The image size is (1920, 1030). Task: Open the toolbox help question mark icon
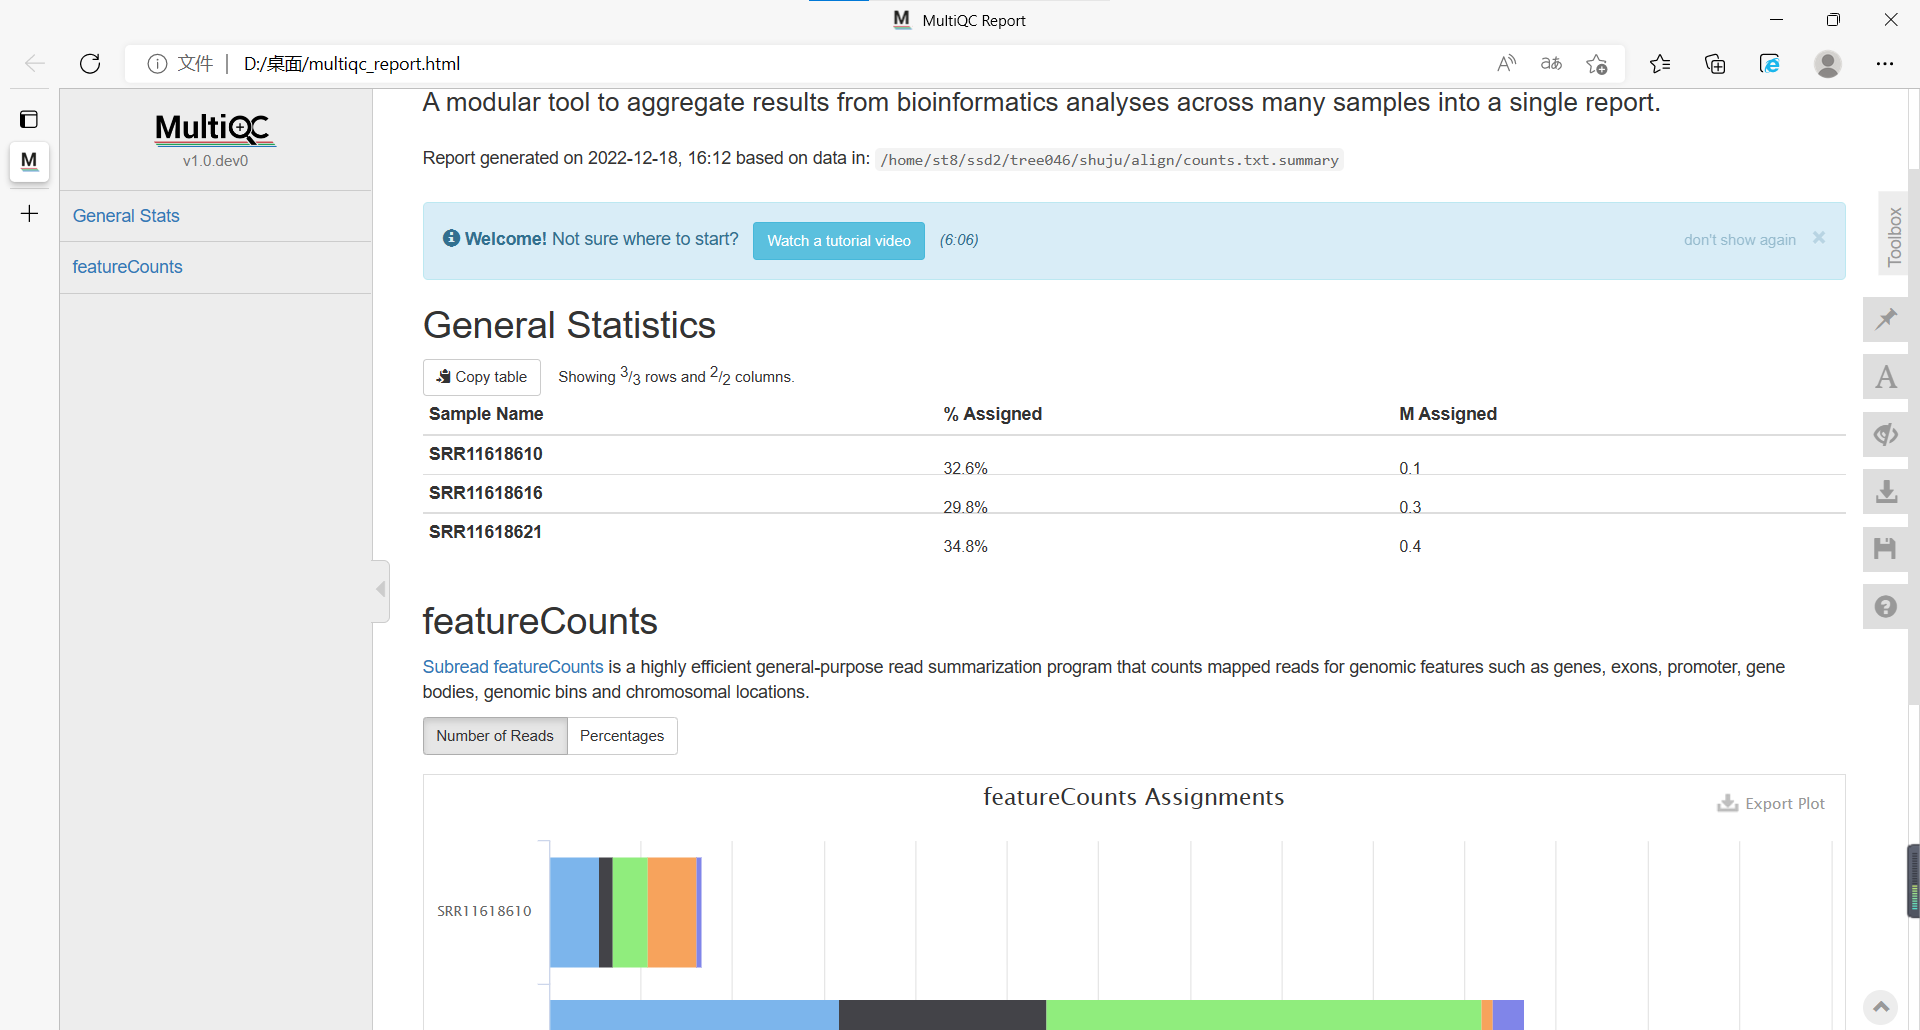pyautogui.click(x=1886, y=607)
